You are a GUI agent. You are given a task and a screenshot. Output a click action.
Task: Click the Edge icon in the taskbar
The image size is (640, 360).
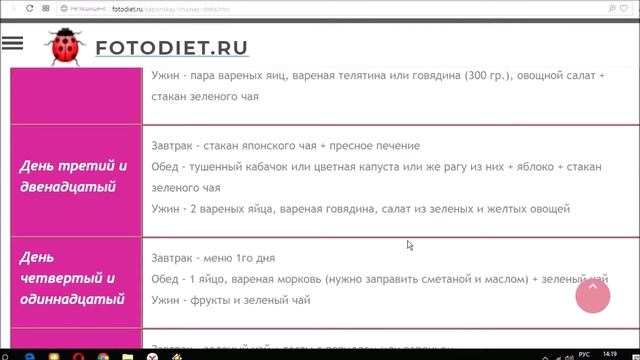tap(29, 356)
